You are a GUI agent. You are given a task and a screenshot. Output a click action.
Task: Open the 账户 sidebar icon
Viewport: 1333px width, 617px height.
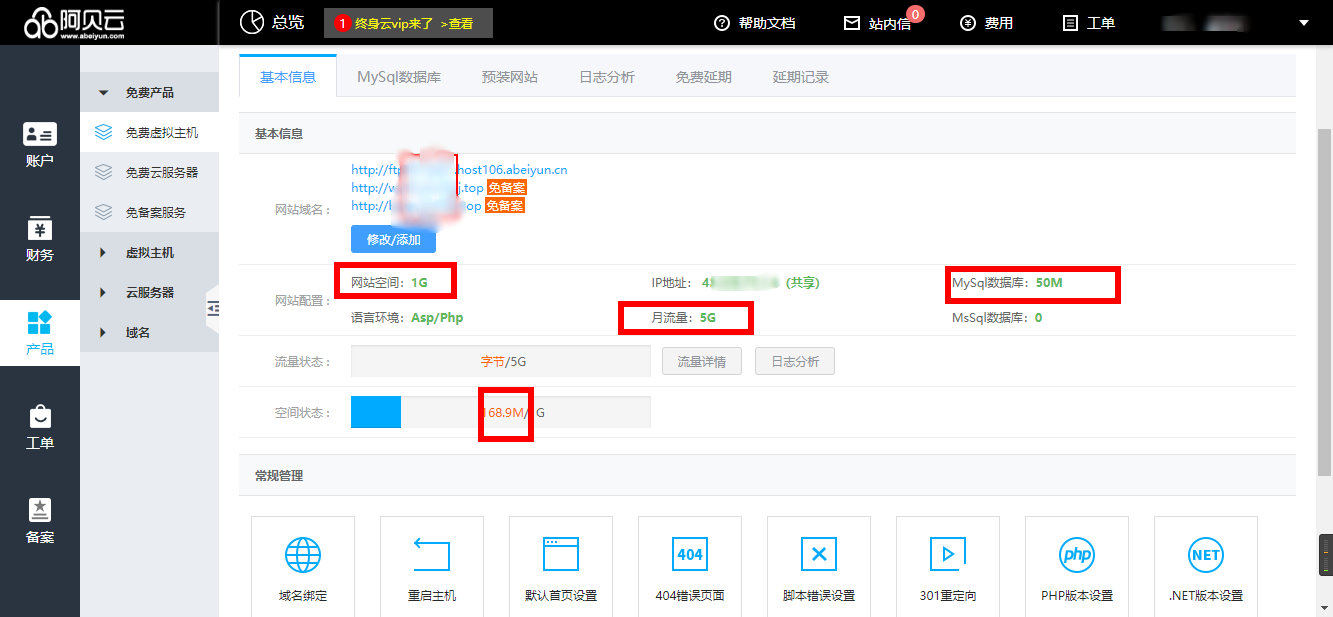(x=40, y=135)
